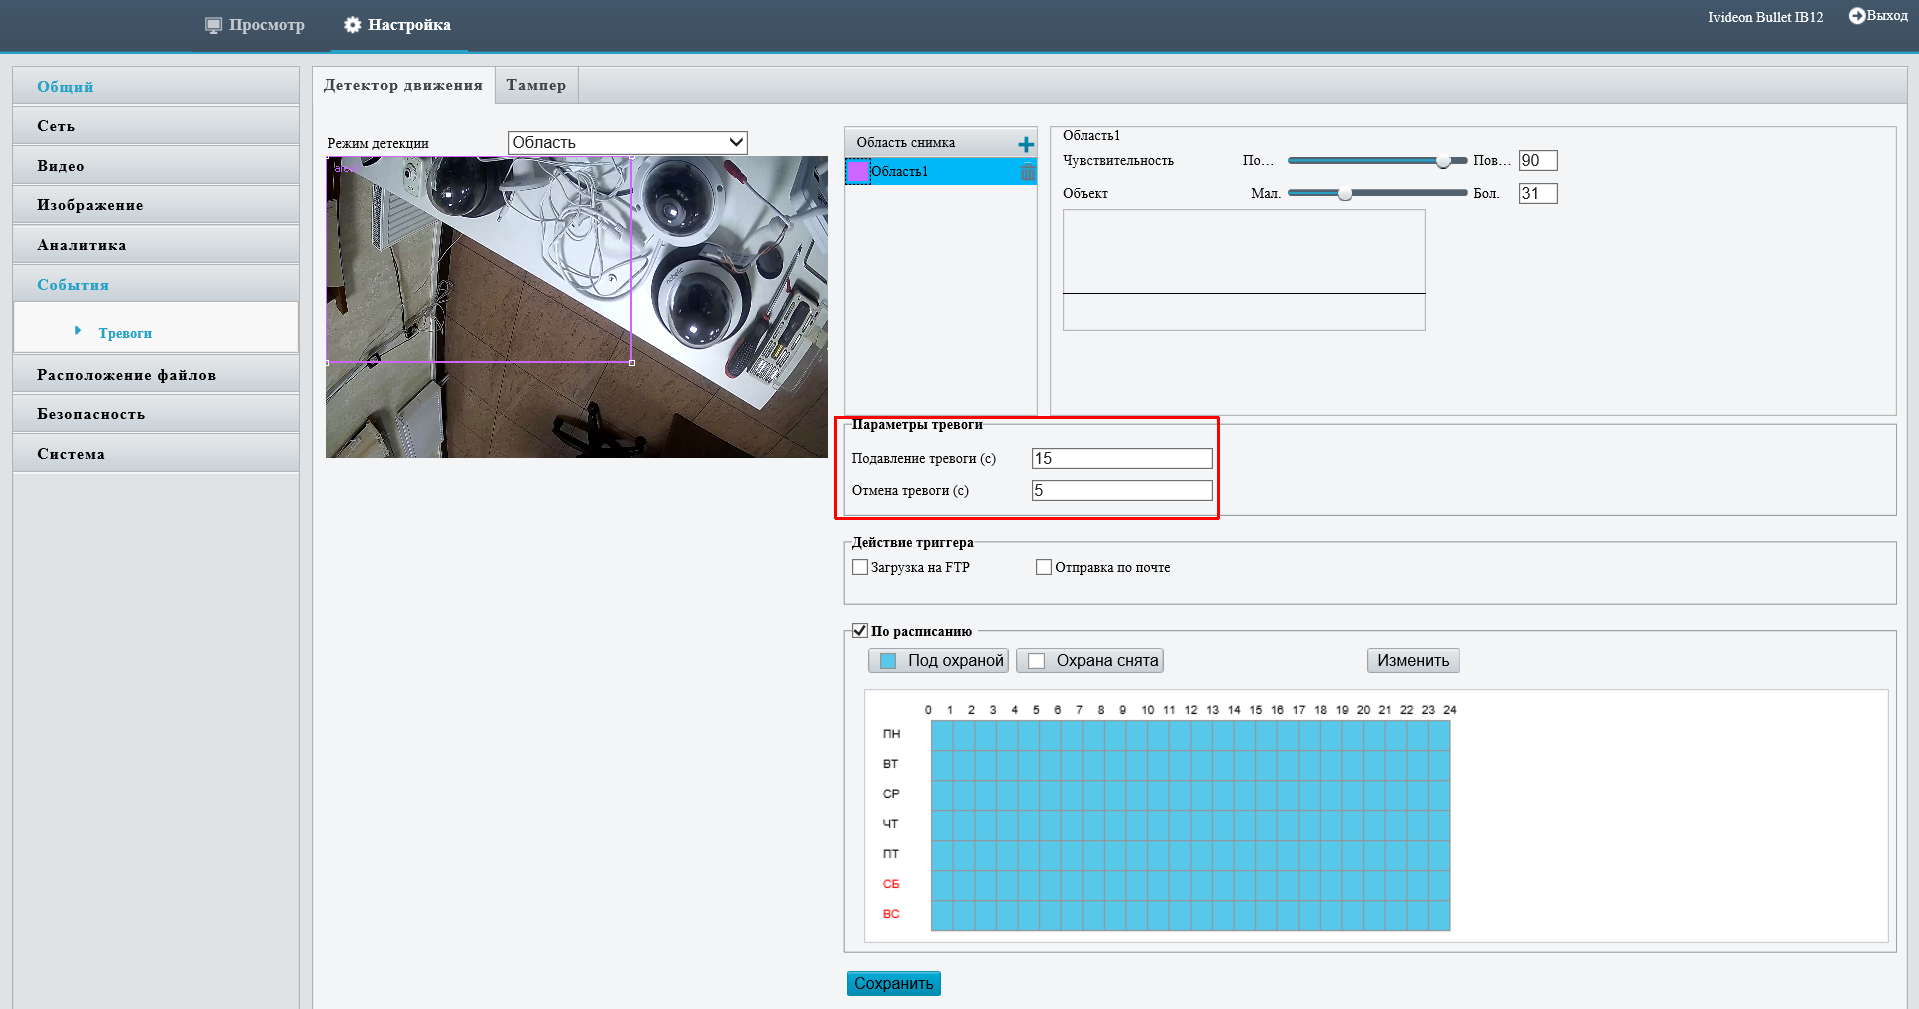1919x1009 pixels.
Task: Click the arrow icon beside Тревоги
Action: pyautogui.click(x=78, y=331)
